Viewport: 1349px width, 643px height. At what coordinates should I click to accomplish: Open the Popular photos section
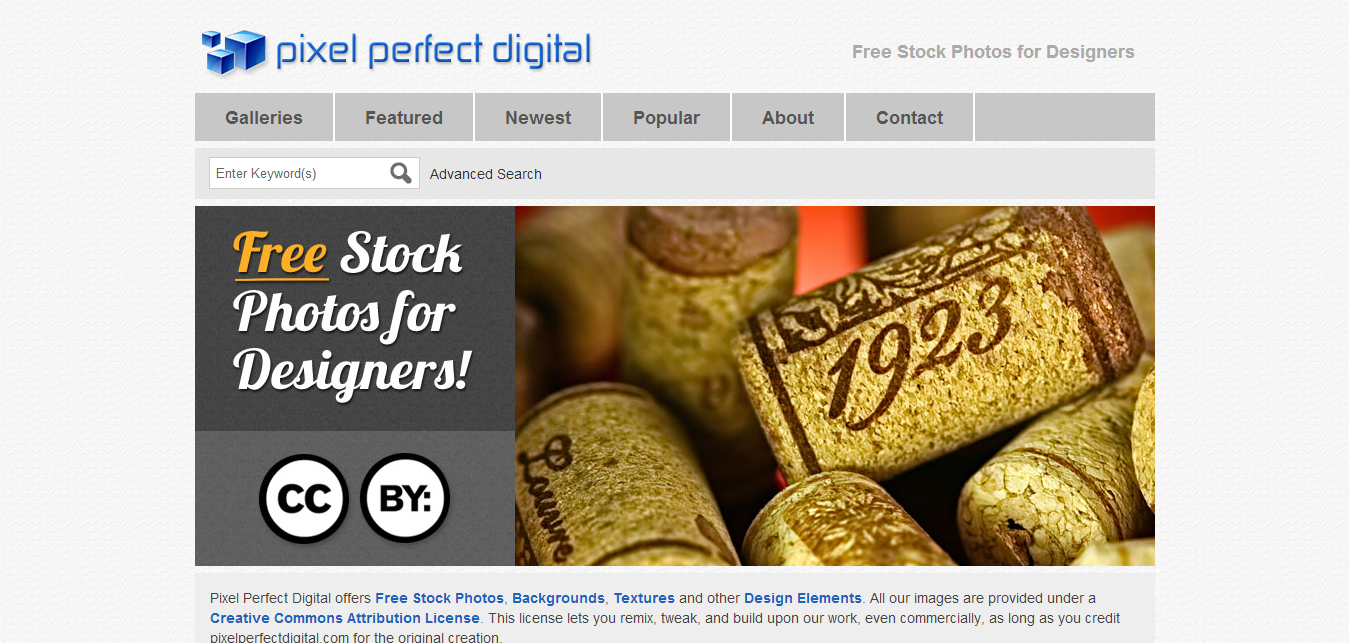[666, 117]
